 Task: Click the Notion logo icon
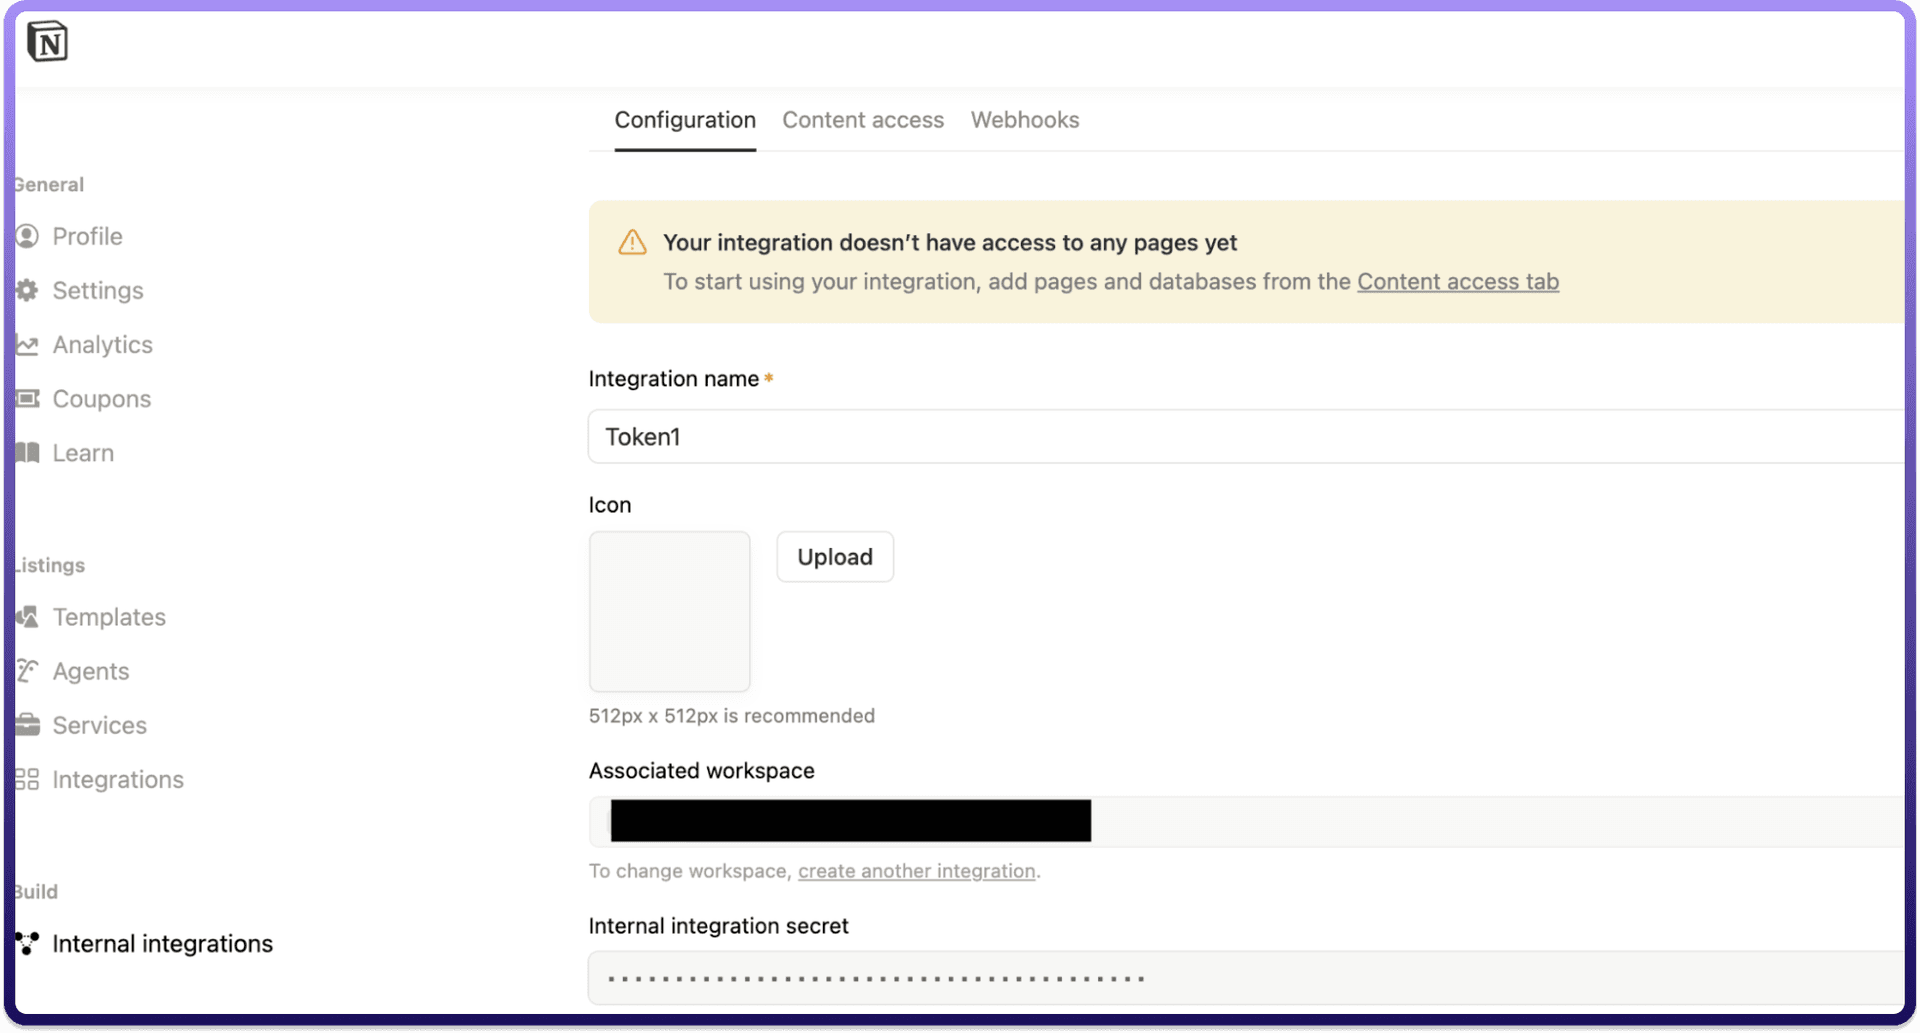click(47, 42)
